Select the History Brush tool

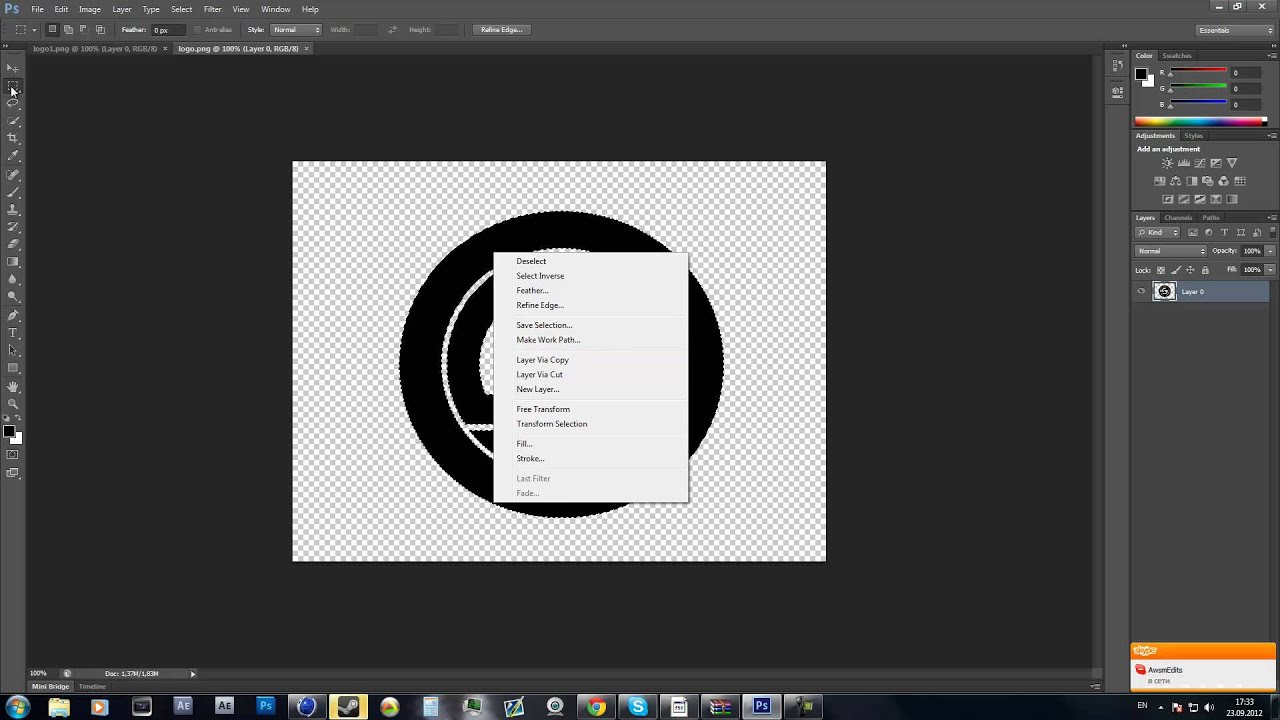click(13, 227)
